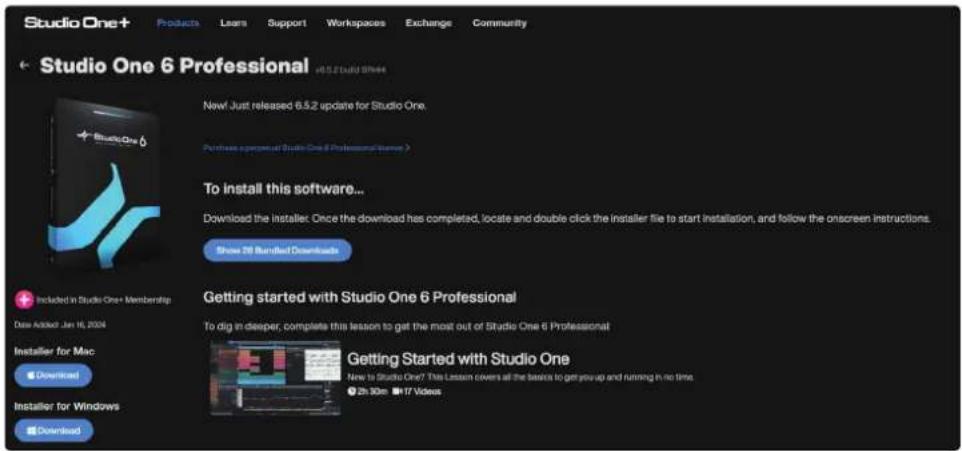Screen dimensions: 962x451
Task: Go to the Workspaces section
Action: [x=356, y=23]
